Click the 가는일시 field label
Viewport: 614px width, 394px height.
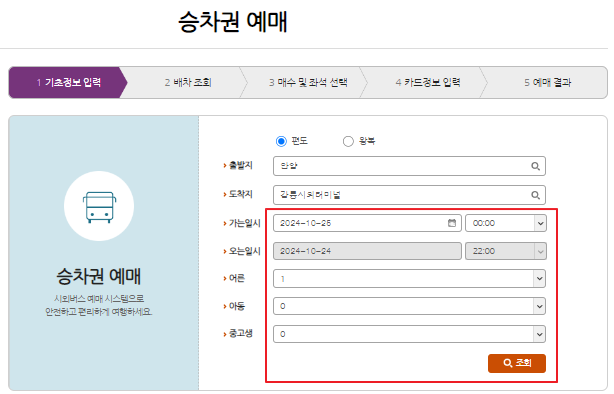(x=245, y=223)
